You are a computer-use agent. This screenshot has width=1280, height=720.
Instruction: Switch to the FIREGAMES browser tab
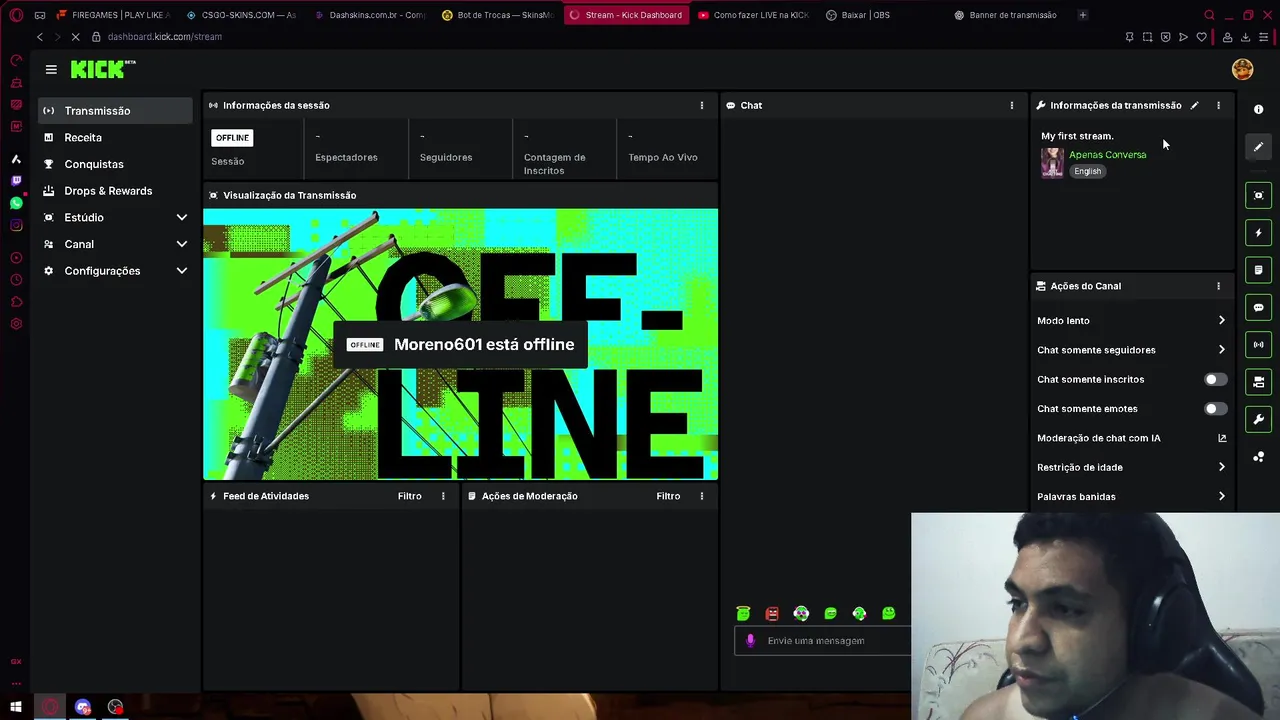[112, 15]
